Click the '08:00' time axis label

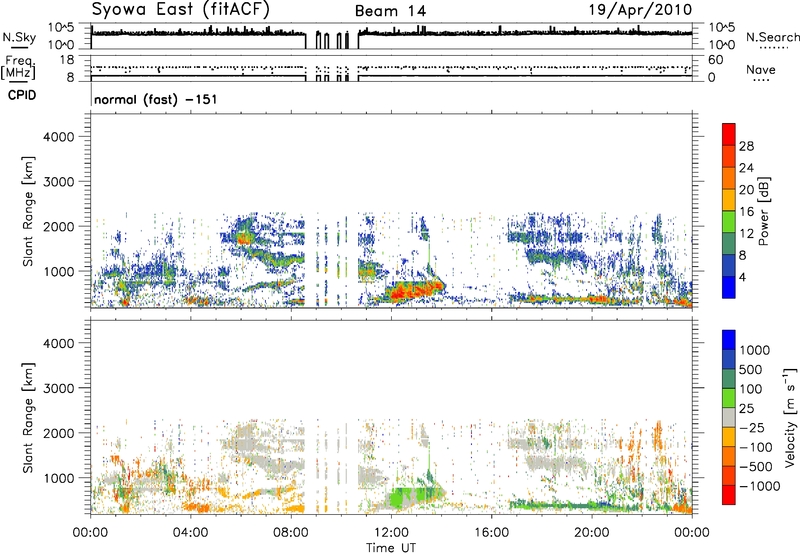tap(291, 533)
